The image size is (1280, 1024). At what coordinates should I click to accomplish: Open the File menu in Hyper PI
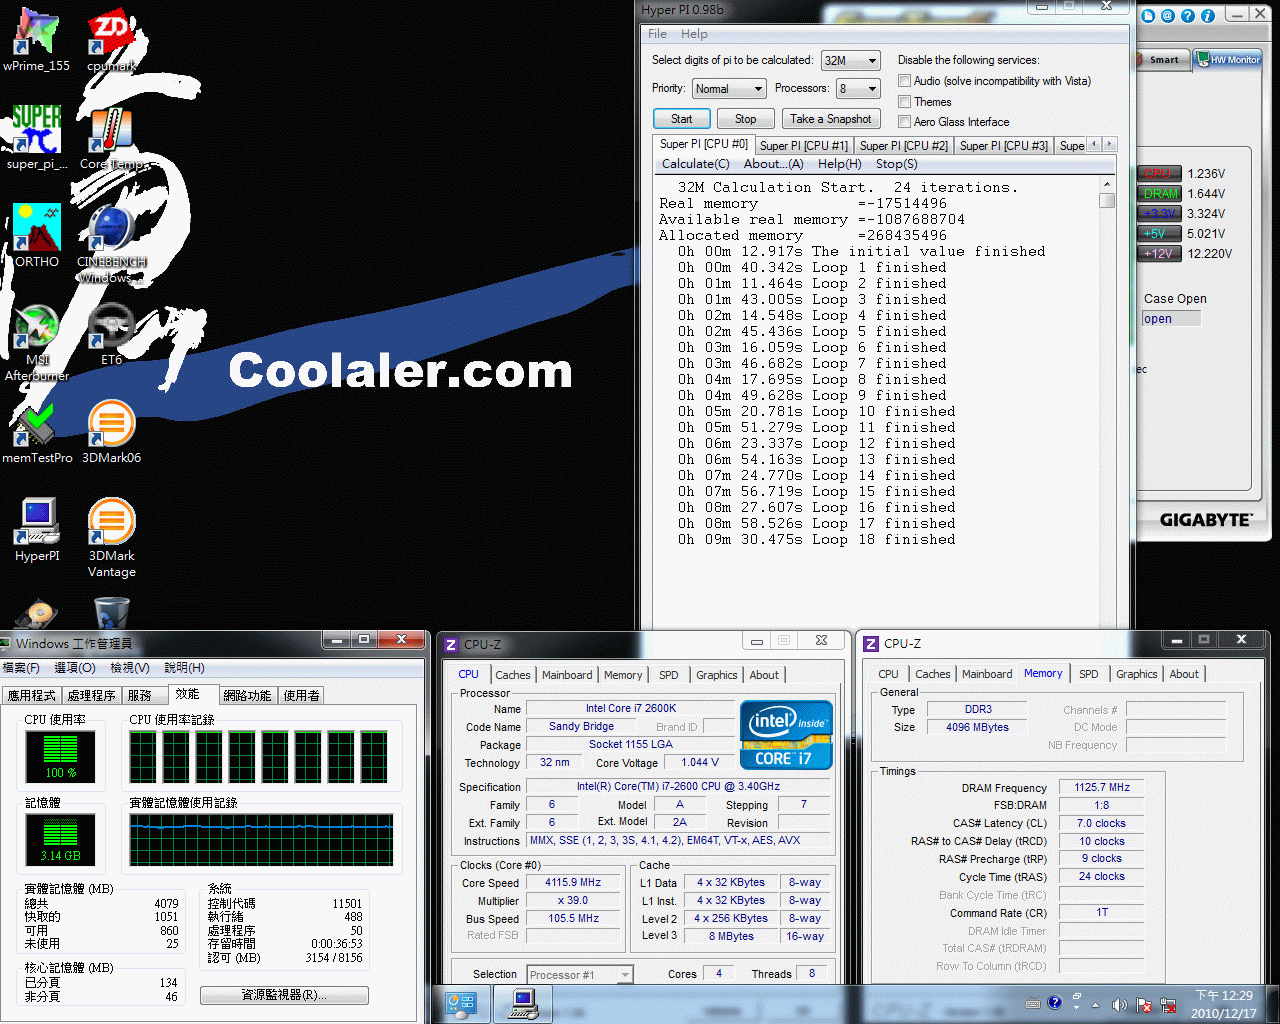coord(657,33)
